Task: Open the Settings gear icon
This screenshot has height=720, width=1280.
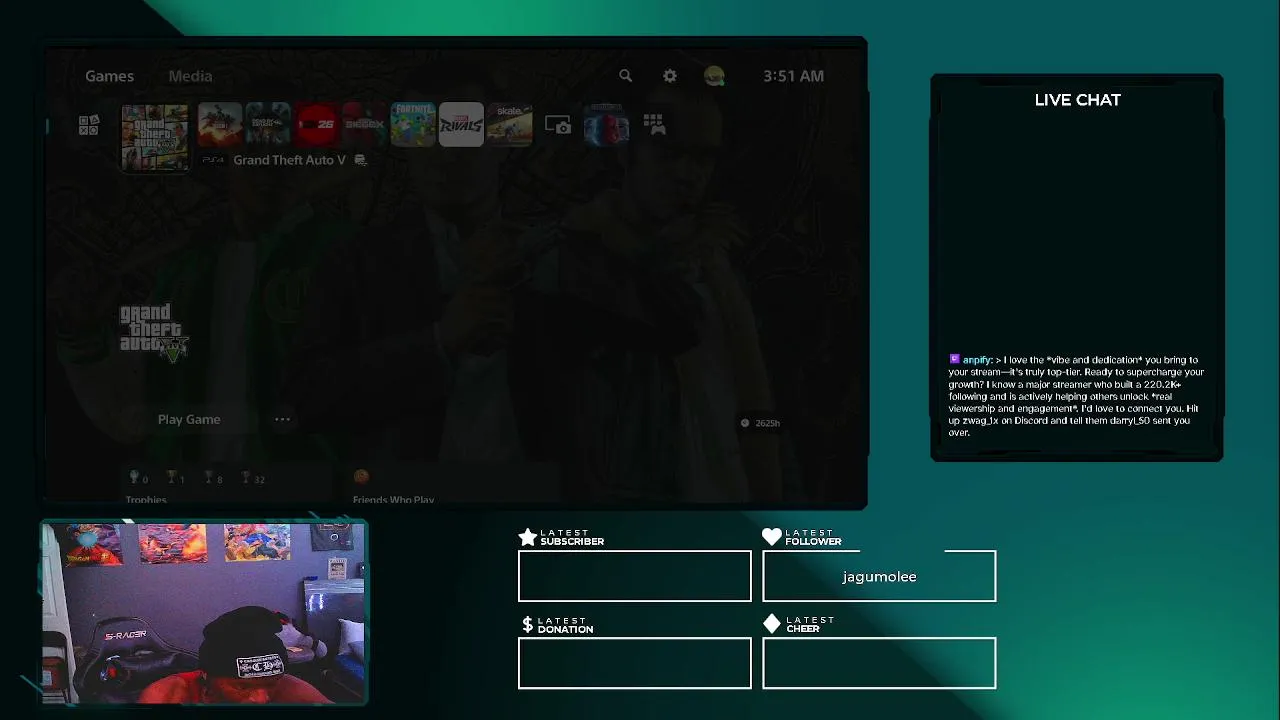Action: 670,76
